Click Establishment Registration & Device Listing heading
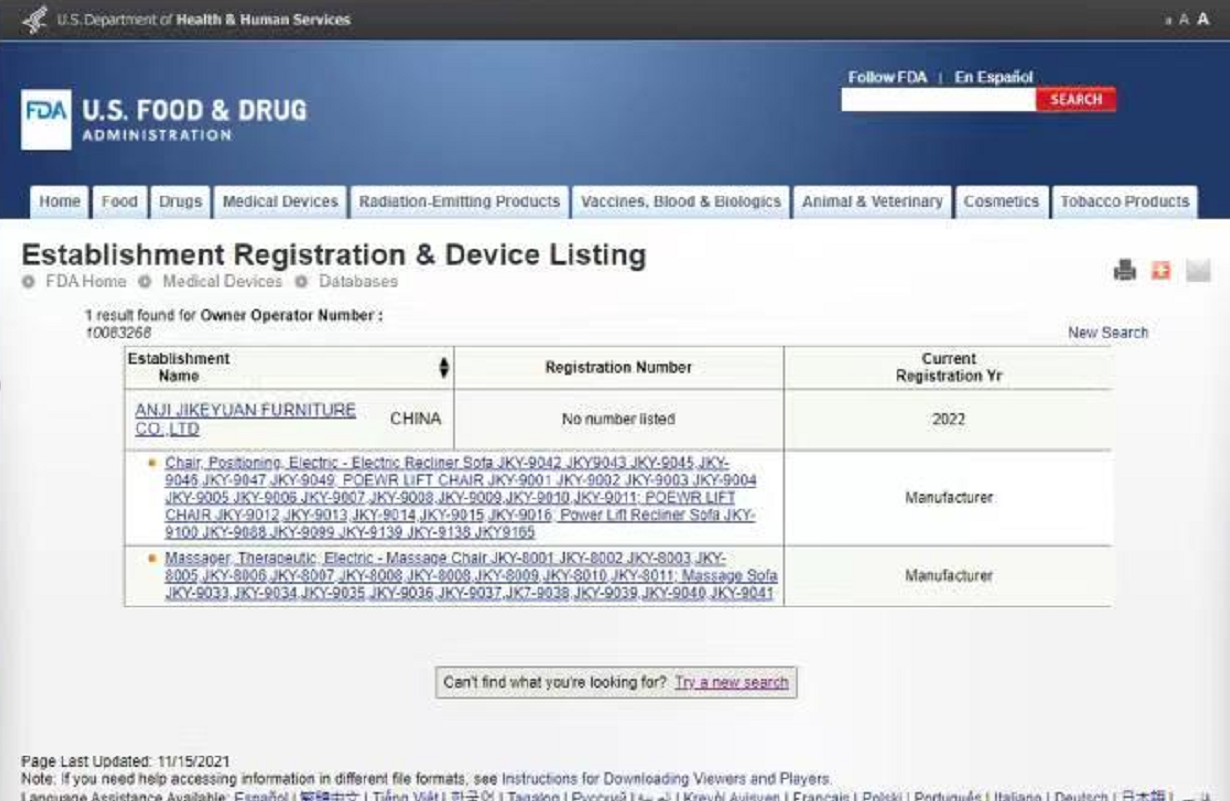Image resolution: width=1230 pixels, height=801 pixels. (333, 255)
